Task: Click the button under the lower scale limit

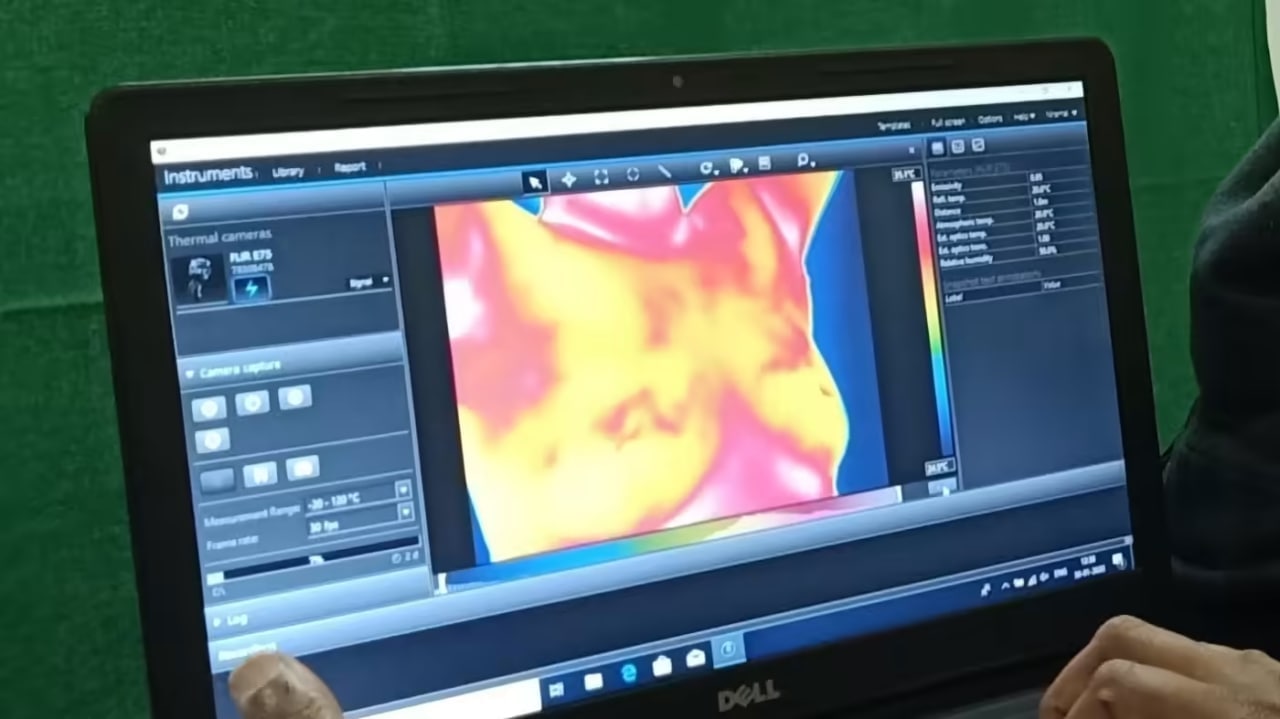Action: [x=942, y=487]
